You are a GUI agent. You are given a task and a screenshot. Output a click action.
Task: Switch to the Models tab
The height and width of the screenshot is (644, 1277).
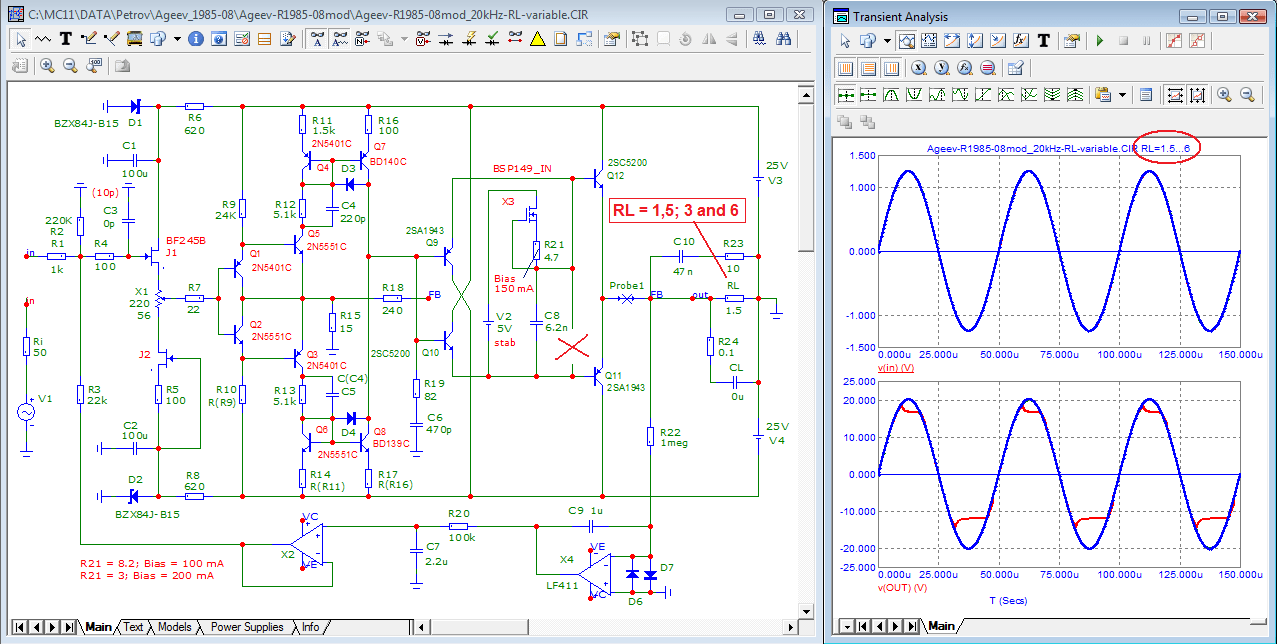pos(174,627)
